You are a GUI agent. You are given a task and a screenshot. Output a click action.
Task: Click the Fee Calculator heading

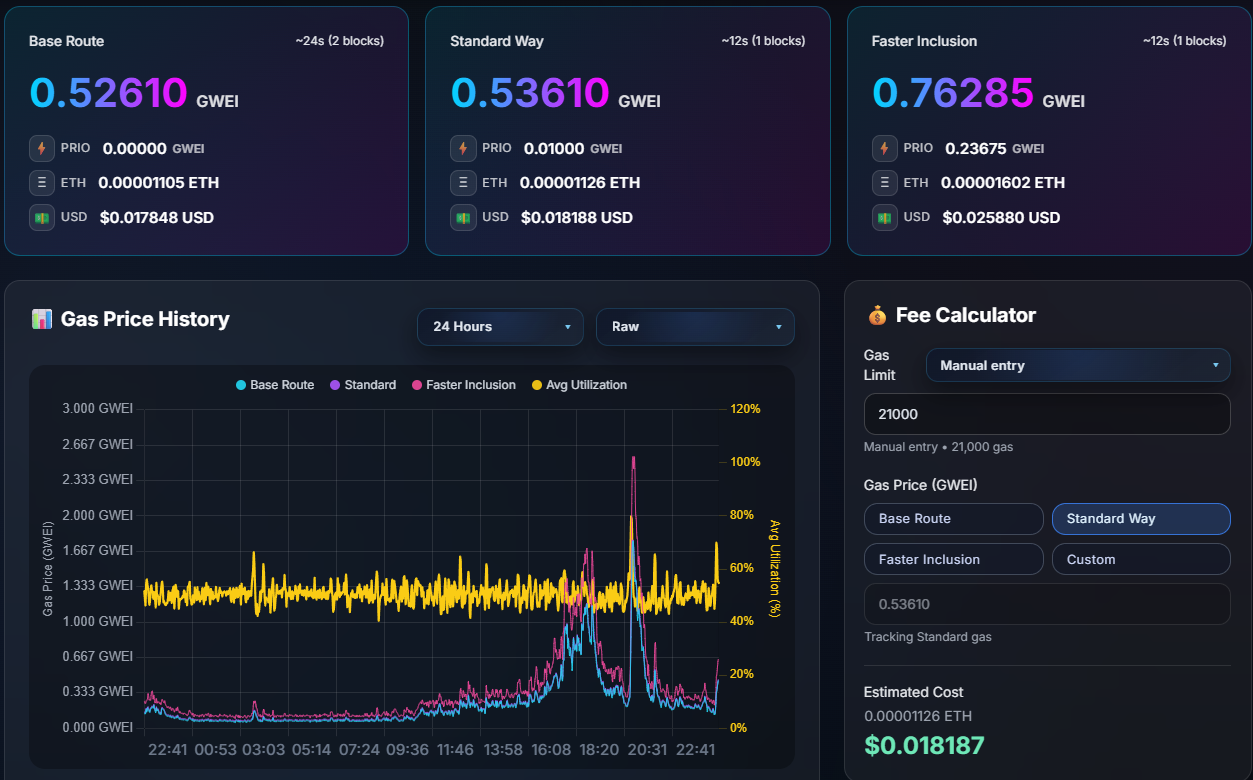click(x=966, y=315)
